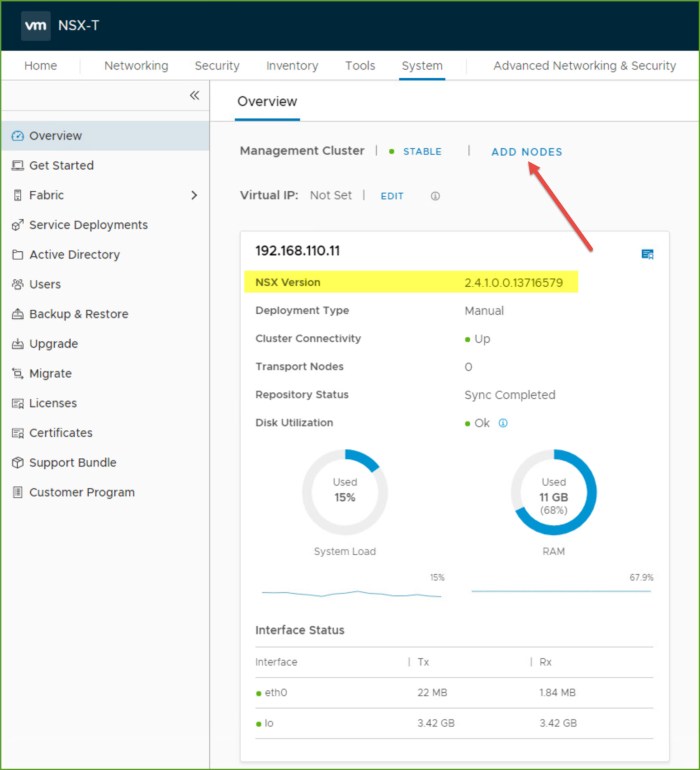Screen dimensions: 700x770
Task: Click the RAM usage donut chart
Action: tap(553, 491)
